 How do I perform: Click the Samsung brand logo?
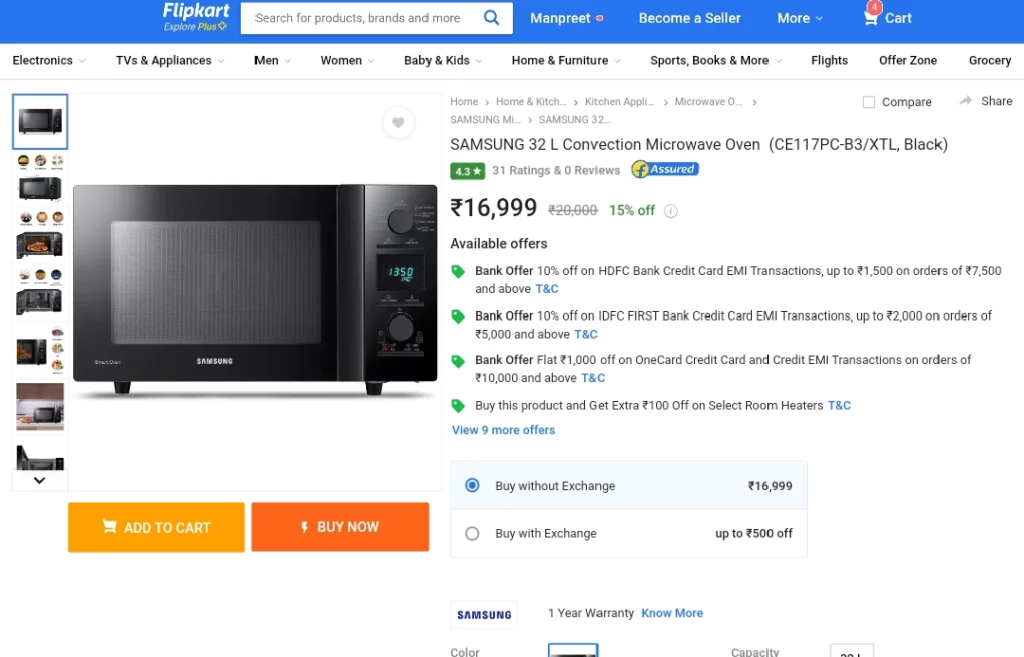484,614
